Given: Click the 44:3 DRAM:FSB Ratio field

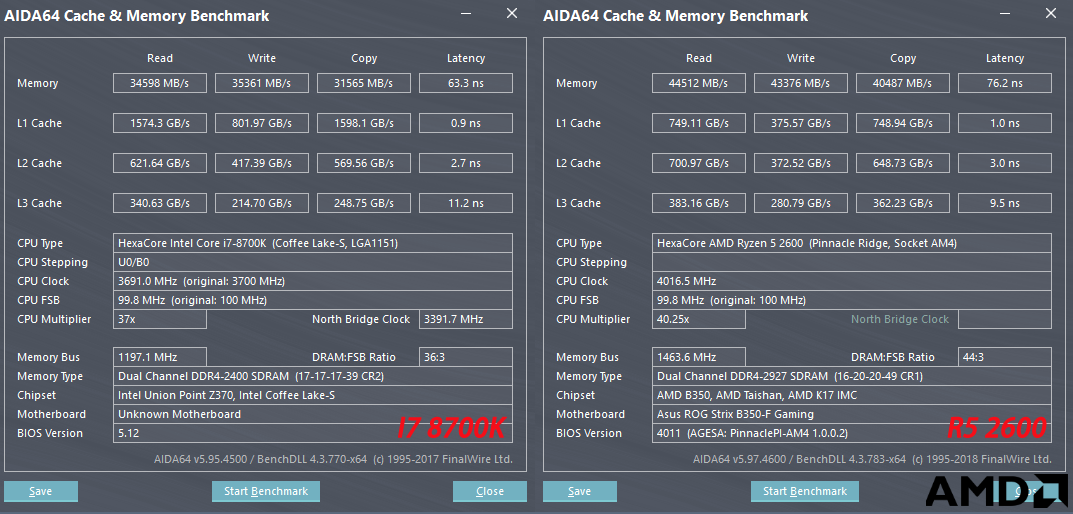Looking at the screenshot, I should (x=1005, y=357).
